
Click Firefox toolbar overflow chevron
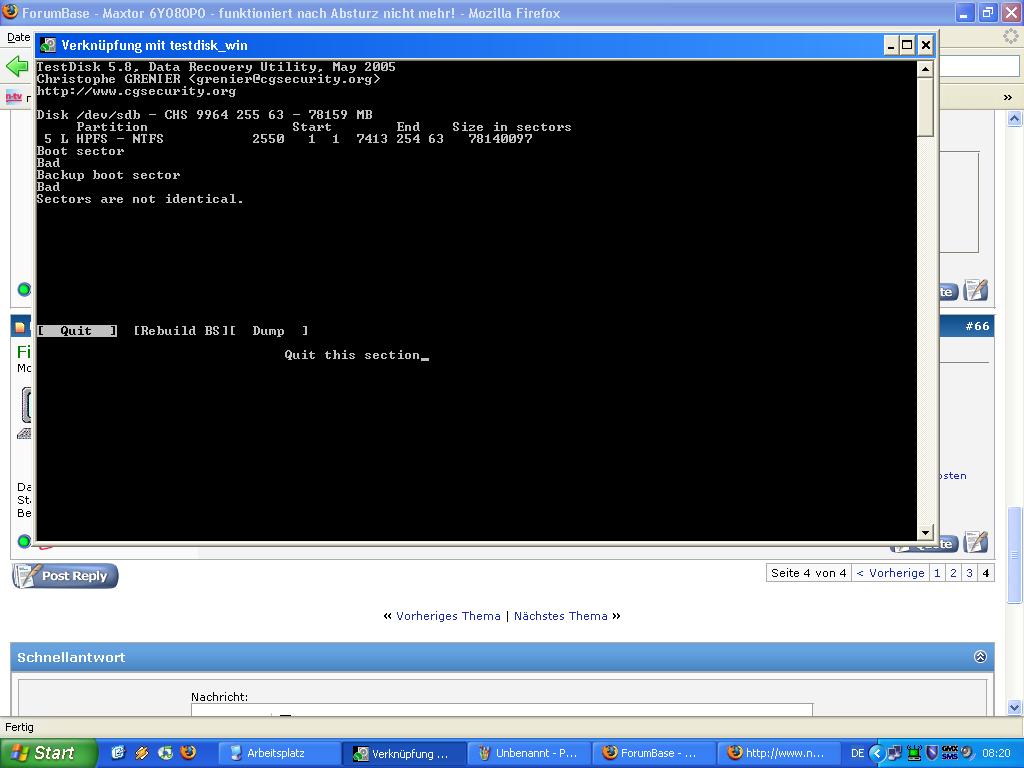(1008, 97)
